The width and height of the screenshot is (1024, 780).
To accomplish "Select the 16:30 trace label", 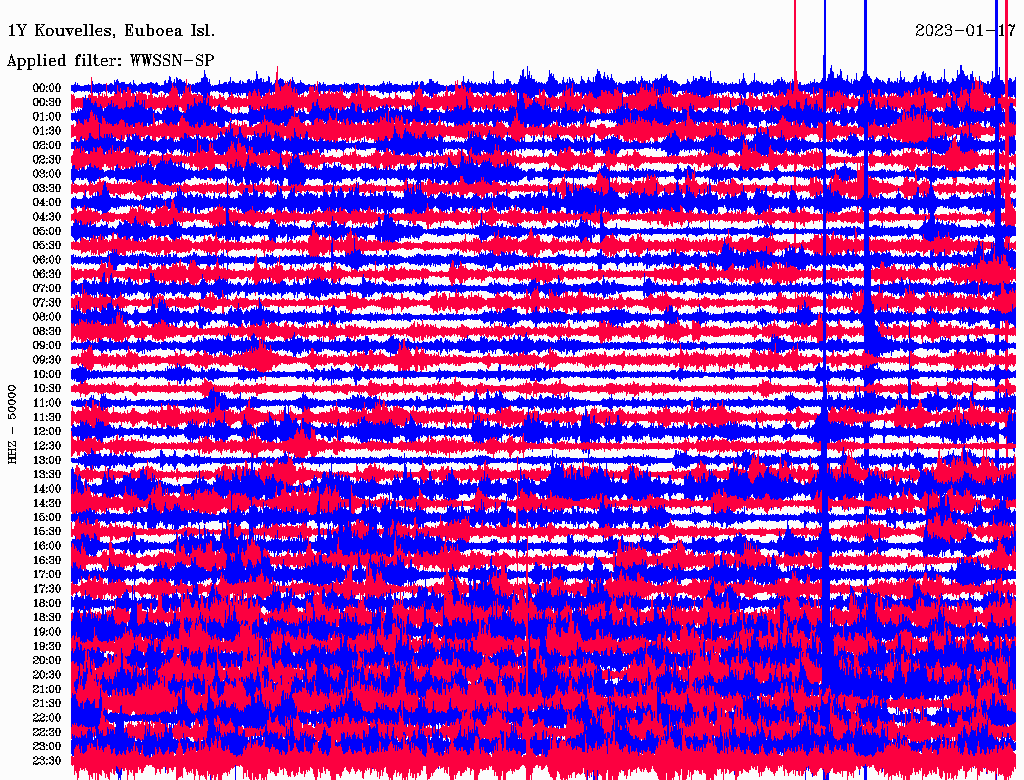I will coord(47,561).
